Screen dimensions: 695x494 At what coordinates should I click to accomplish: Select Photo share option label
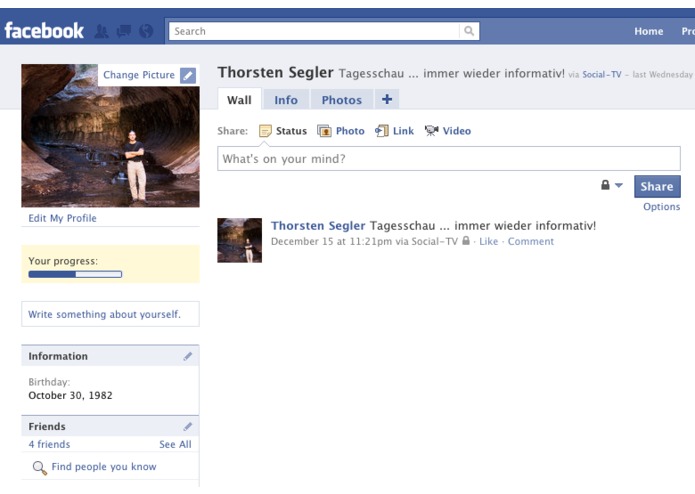click(350, 131)
